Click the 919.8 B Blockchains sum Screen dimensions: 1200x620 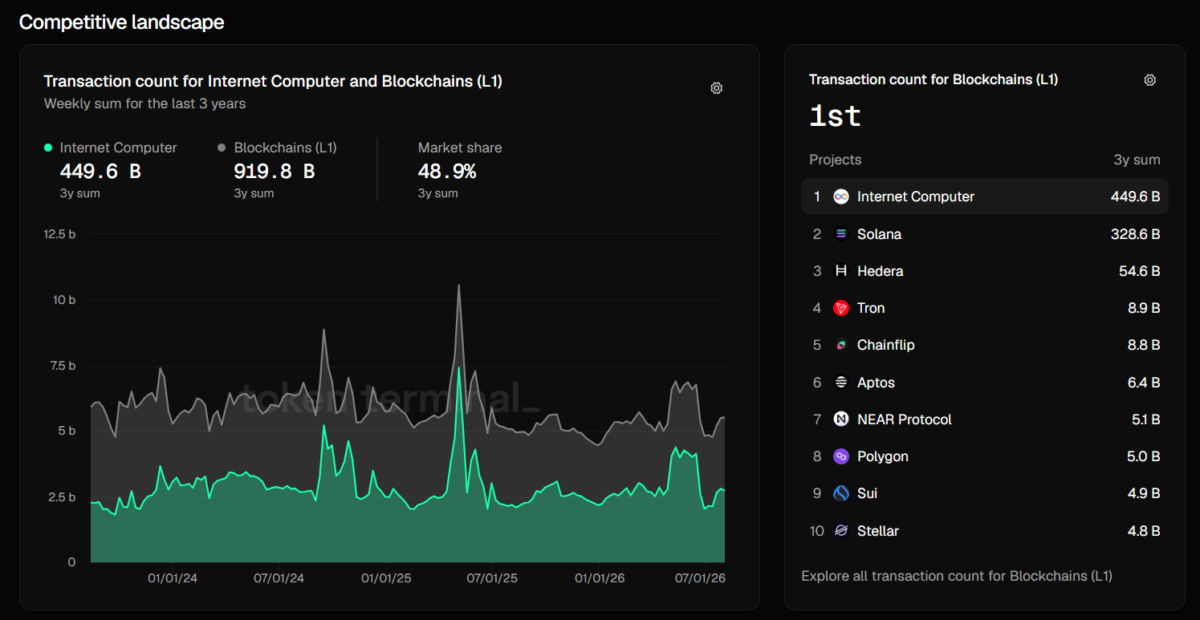274,171
